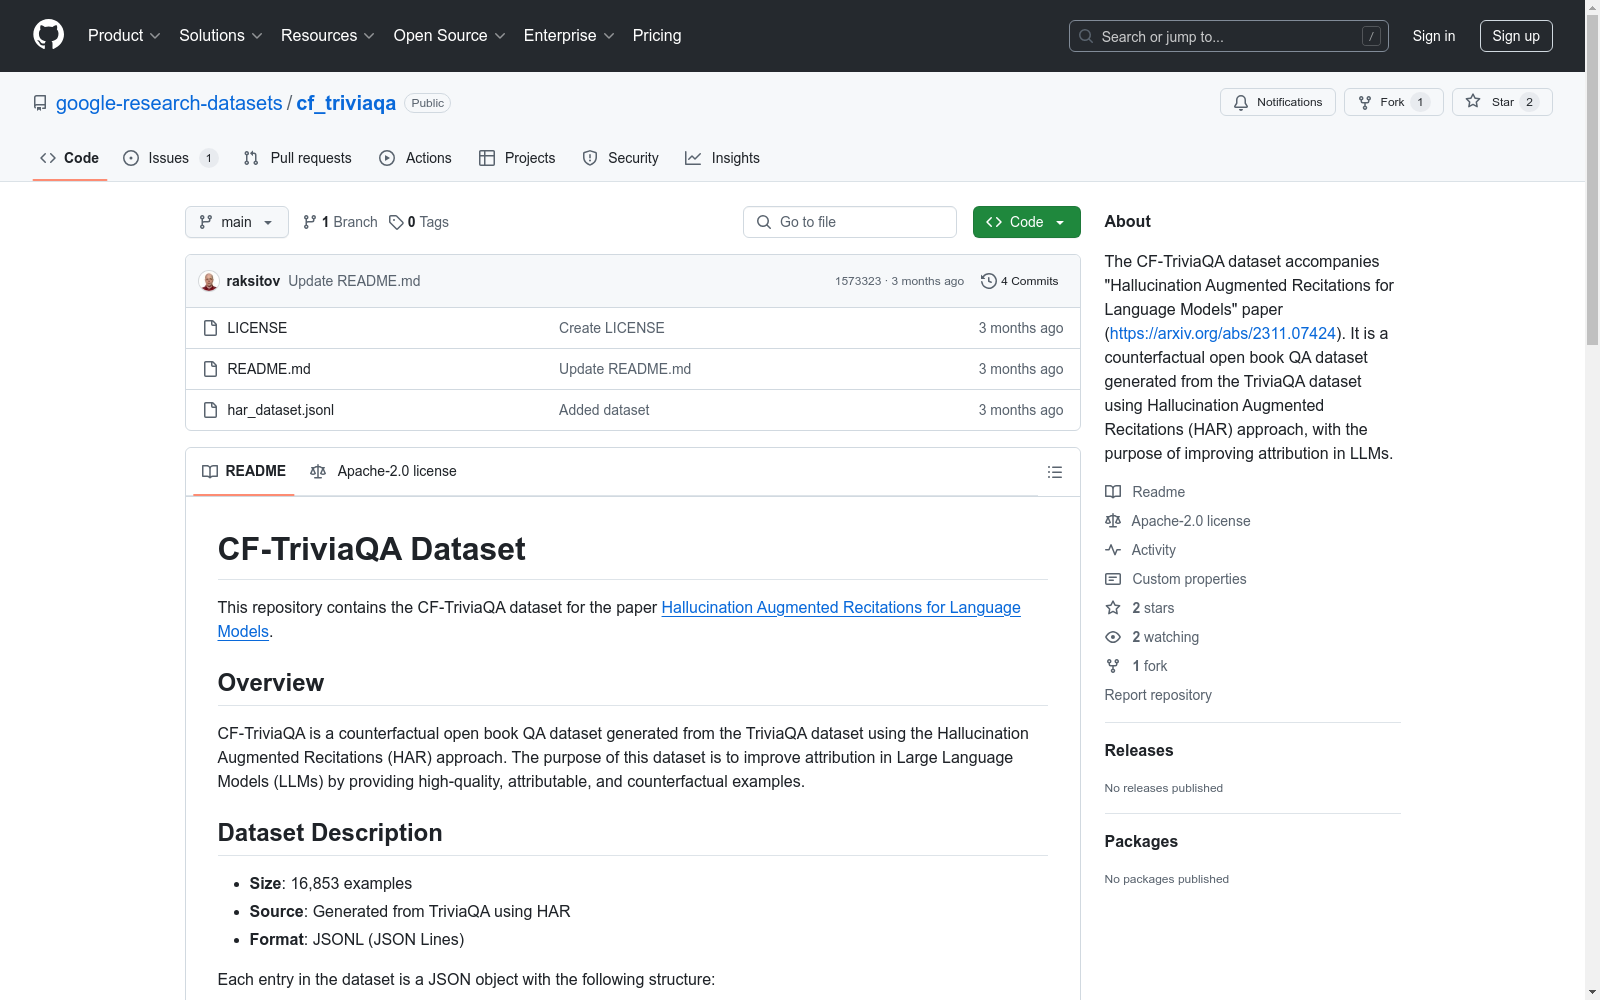This screenshot has width=1600, height=1000.
Task: Open the latest commit message Update README.md
Action: coord(354,281)
